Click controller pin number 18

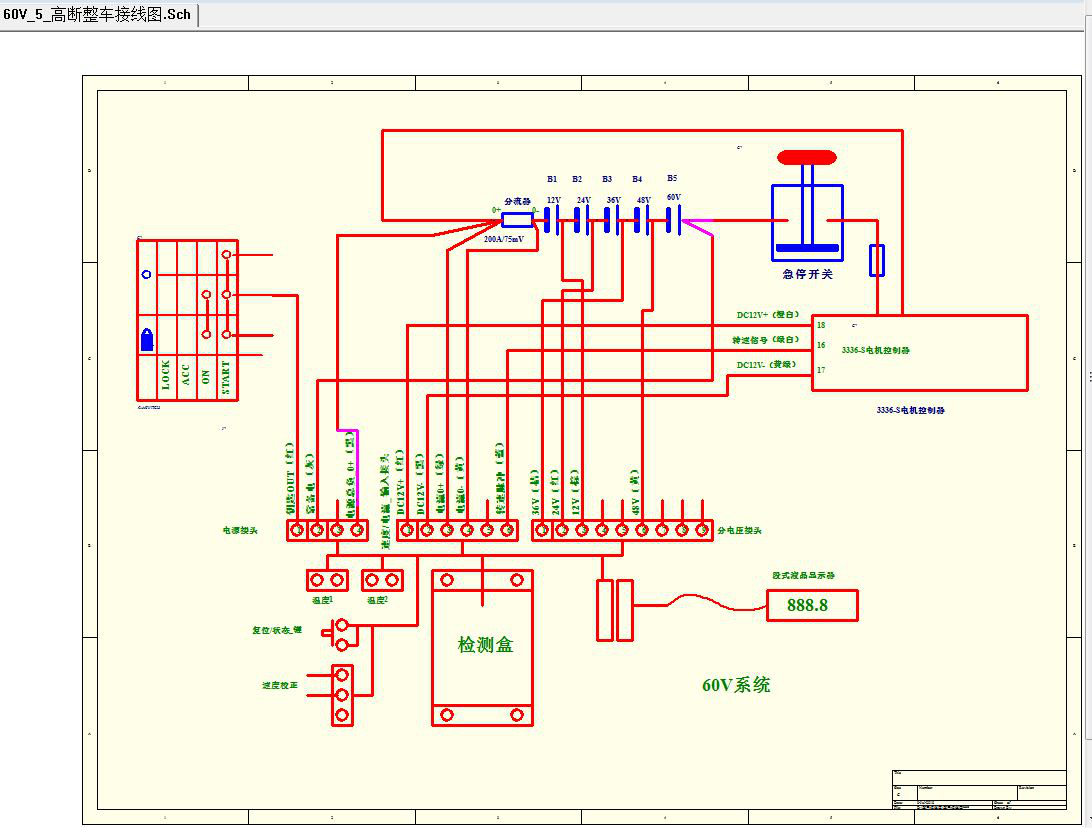[821, 325]
